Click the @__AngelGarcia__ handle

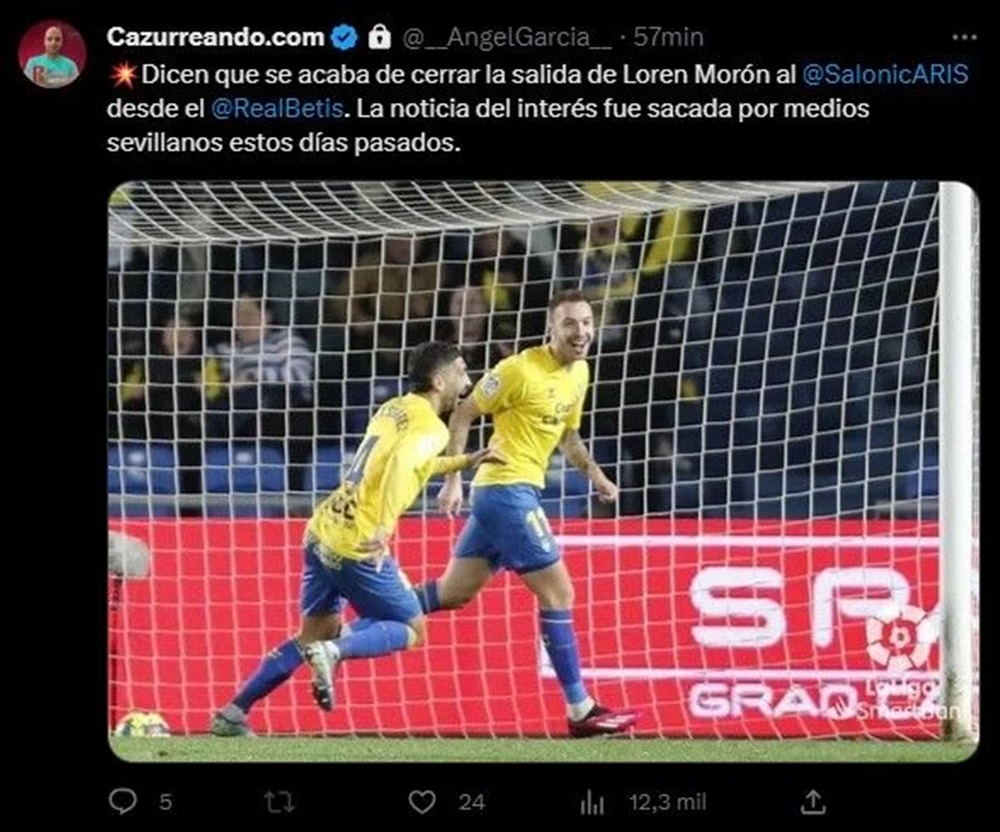[x=507, y=38]
